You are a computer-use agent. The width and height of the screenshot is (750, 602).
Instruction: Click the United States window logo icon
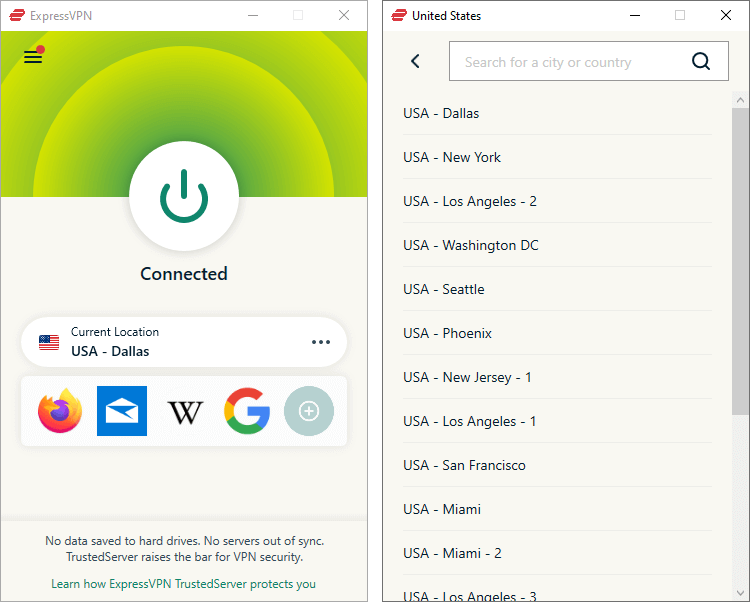coord(399,15)
